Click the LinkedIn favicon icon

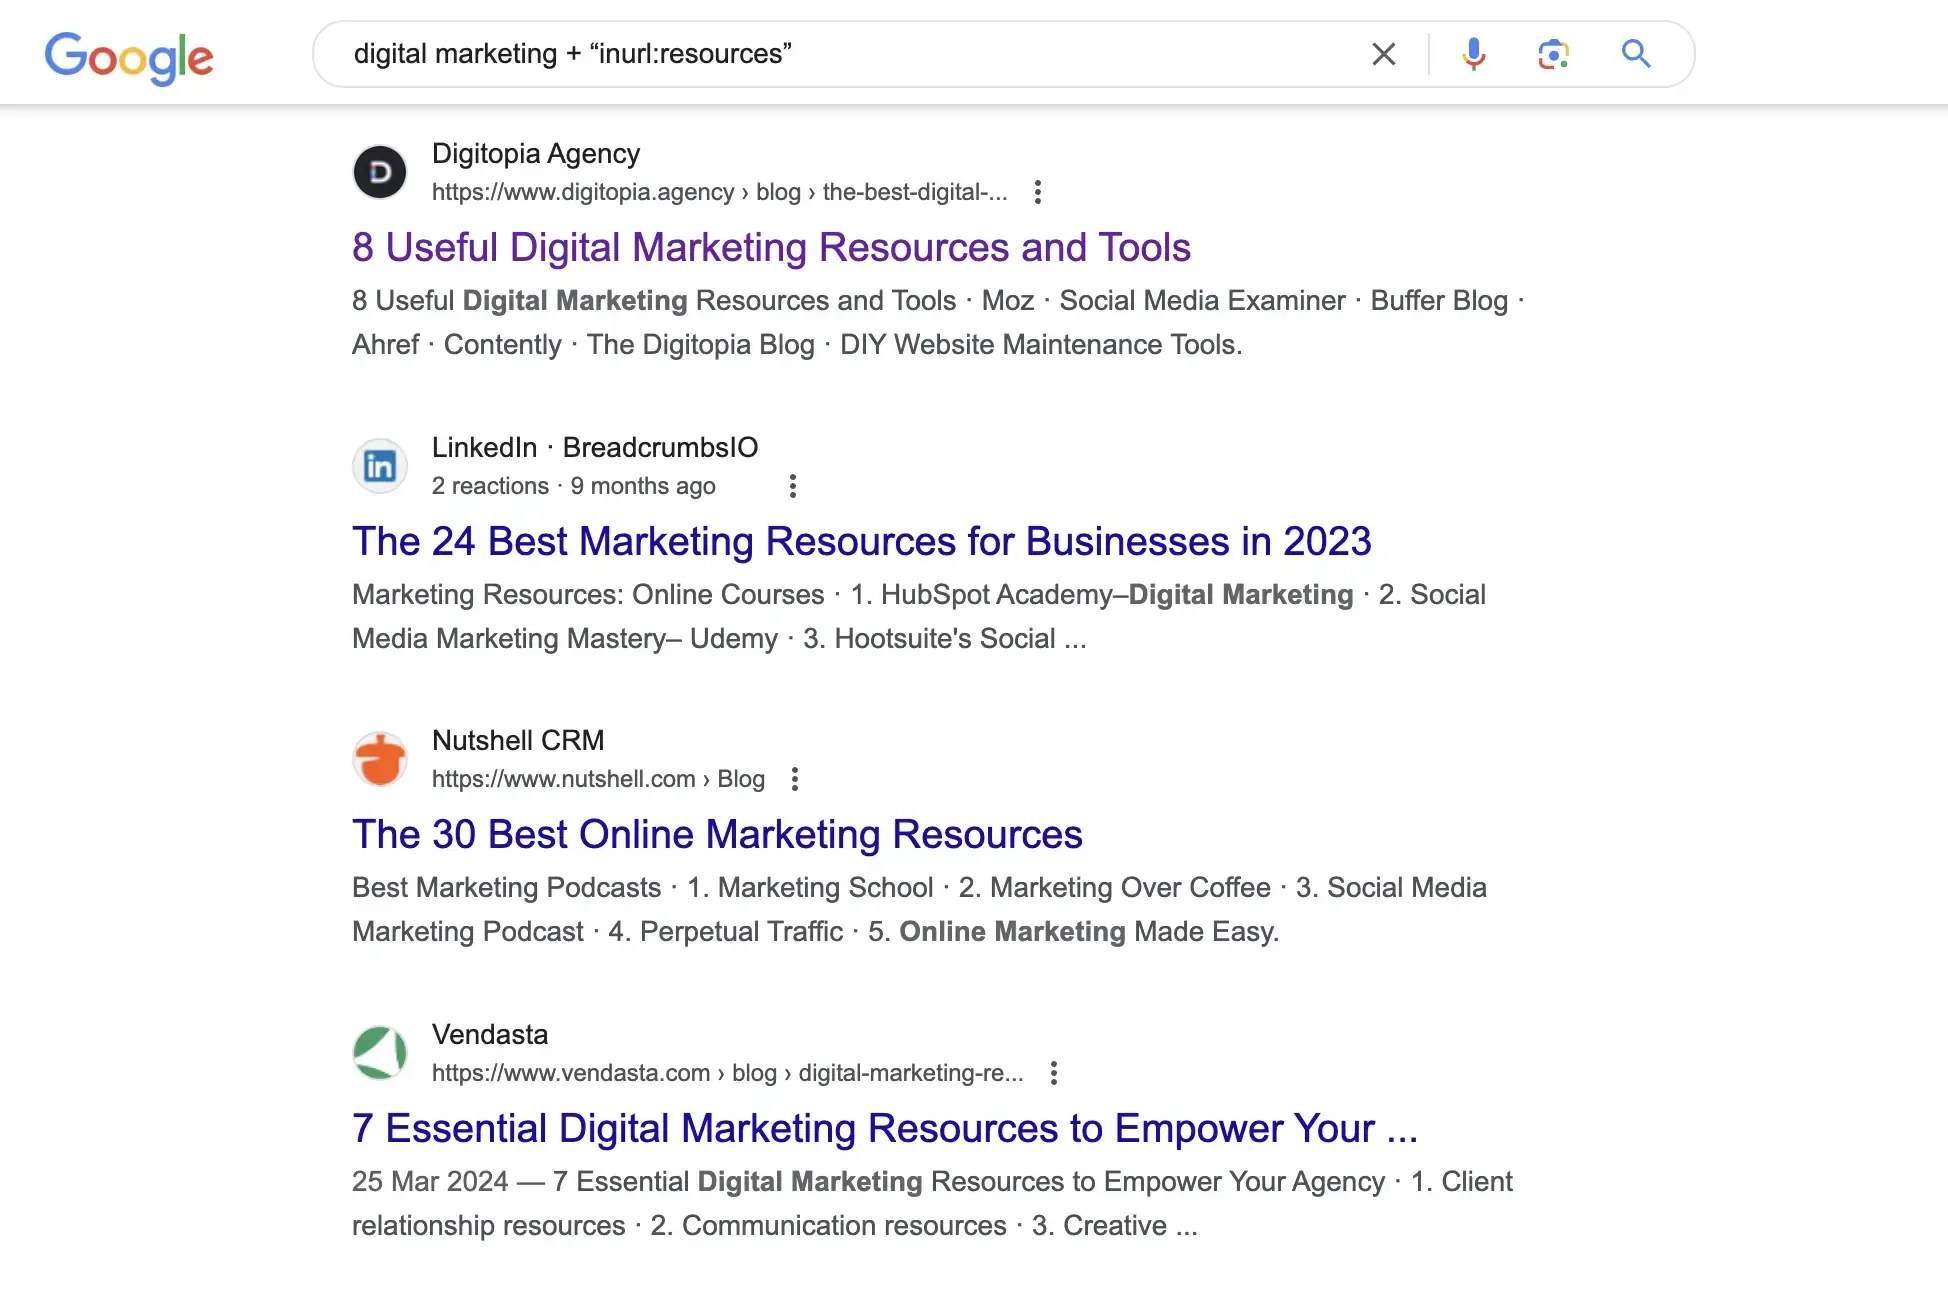[x=380, y=466]
